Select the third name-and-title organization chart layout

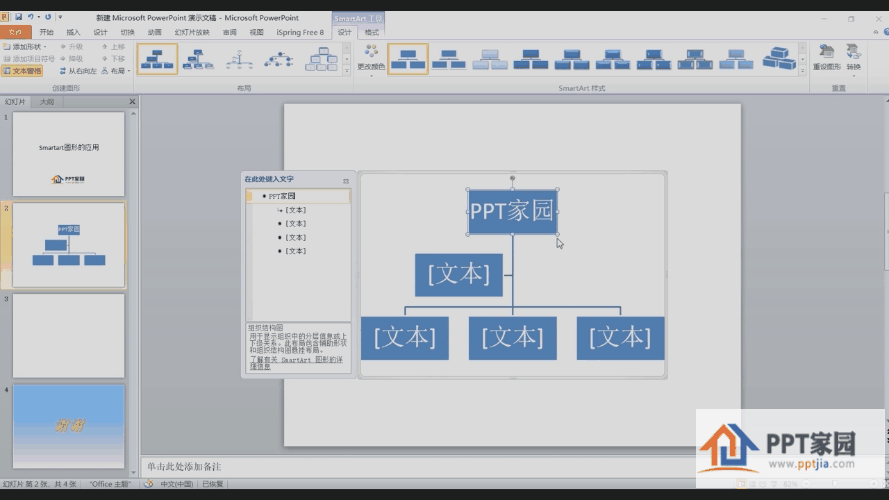[x=239, y=59]
